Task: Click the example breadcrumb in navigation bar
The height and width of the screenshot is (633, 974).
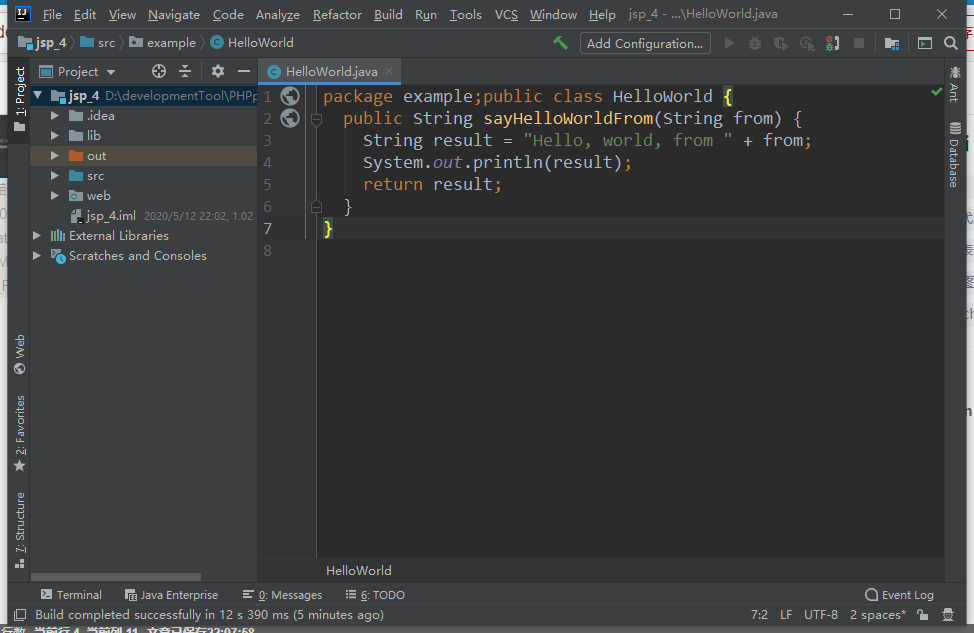Action: 163,43
